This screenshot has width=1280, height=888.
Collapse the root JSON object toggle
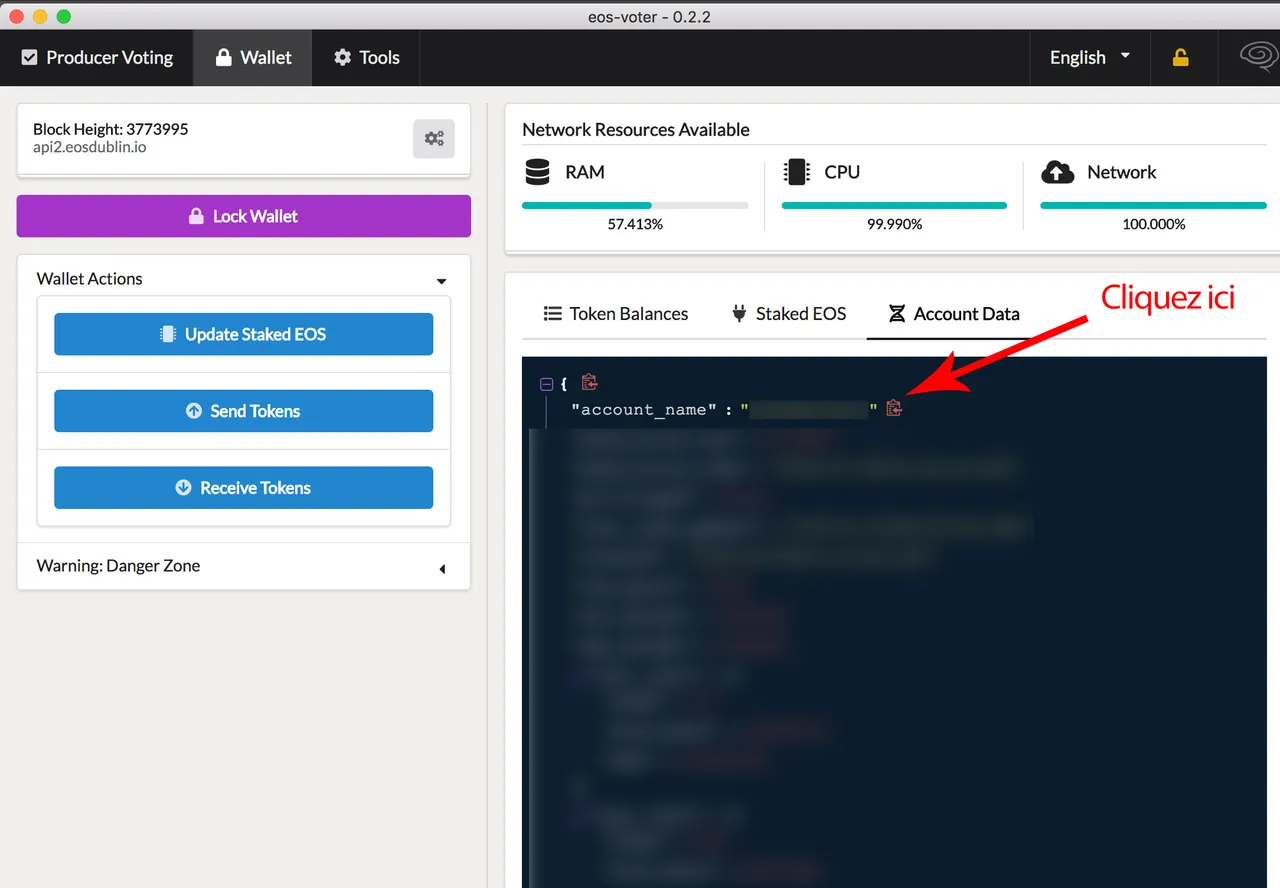[x=546, y=383]
